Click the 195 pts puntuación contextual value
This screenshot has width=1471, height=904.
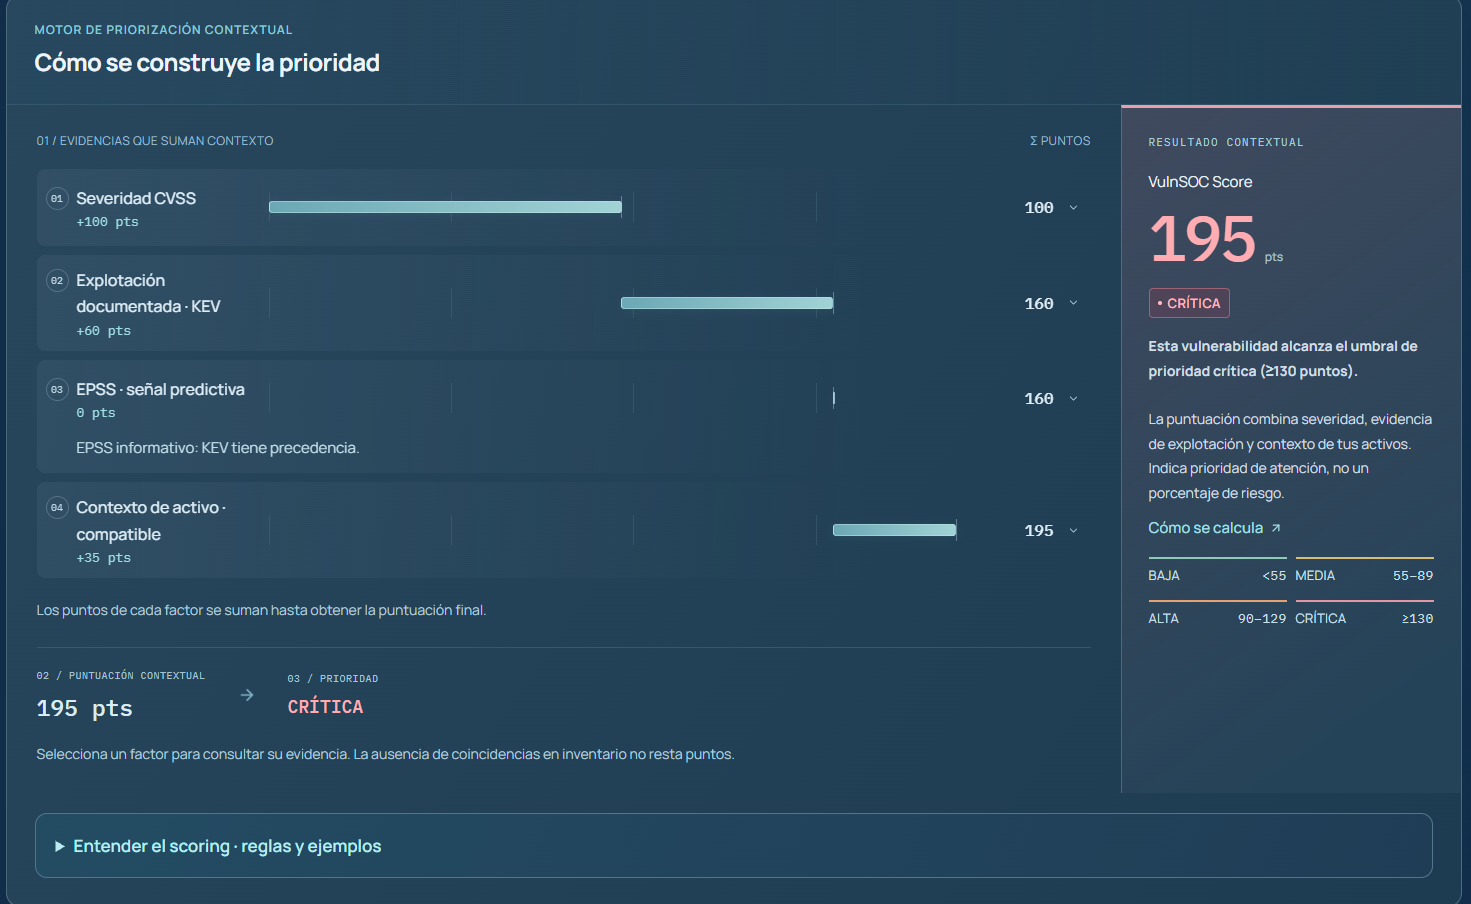point(84,709)
